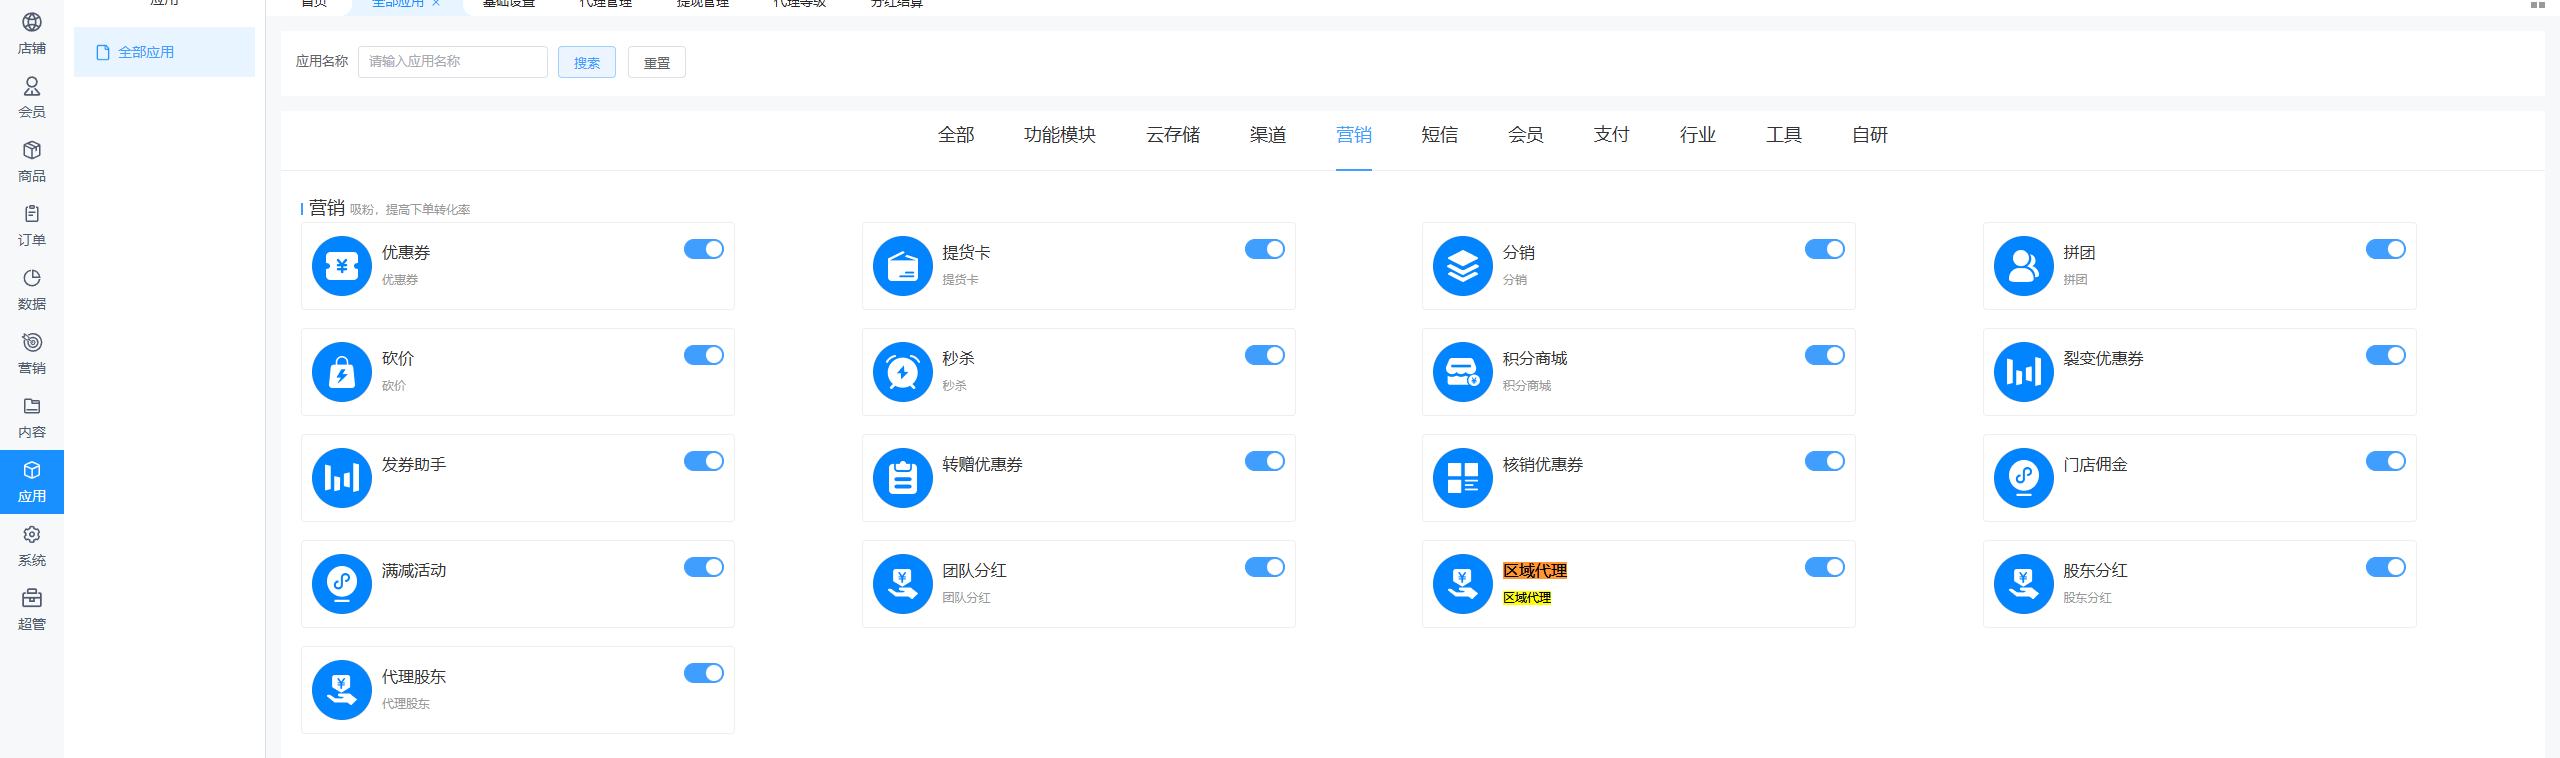Click the 拼团 group-buy app icon
2560x758 pixels.
coord(2024,266)
